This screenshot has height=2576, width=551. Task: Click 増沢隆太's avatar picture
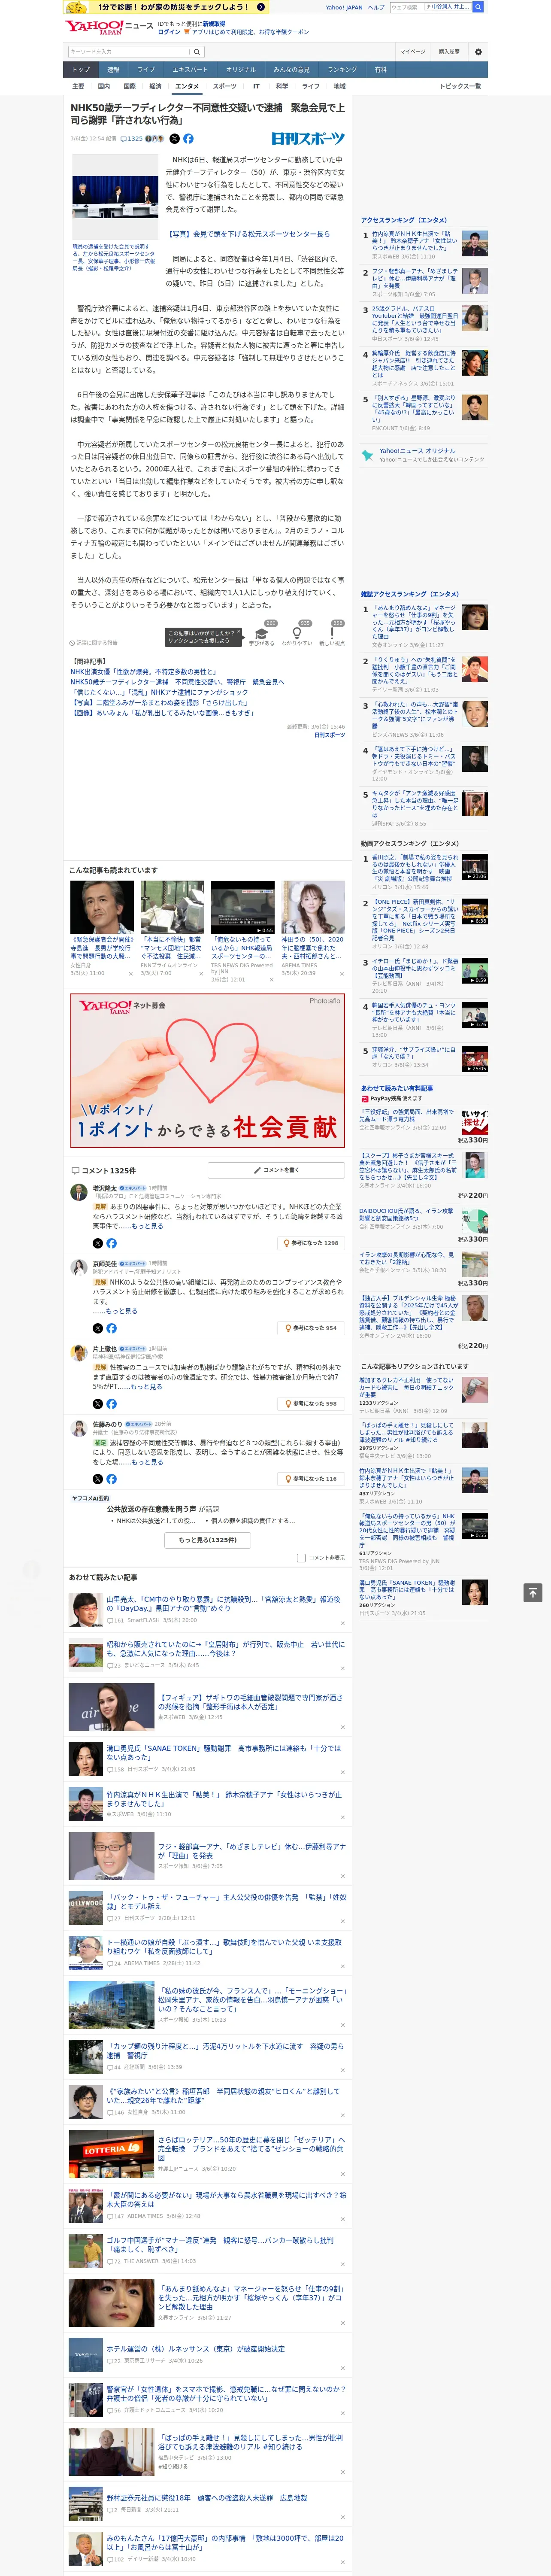coord(78,1191)
